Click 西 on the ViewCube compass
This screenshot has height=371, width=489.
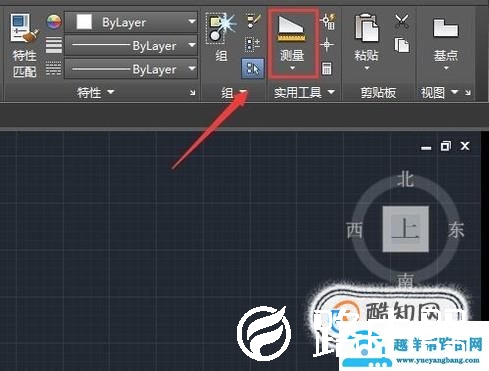(355, 230)
